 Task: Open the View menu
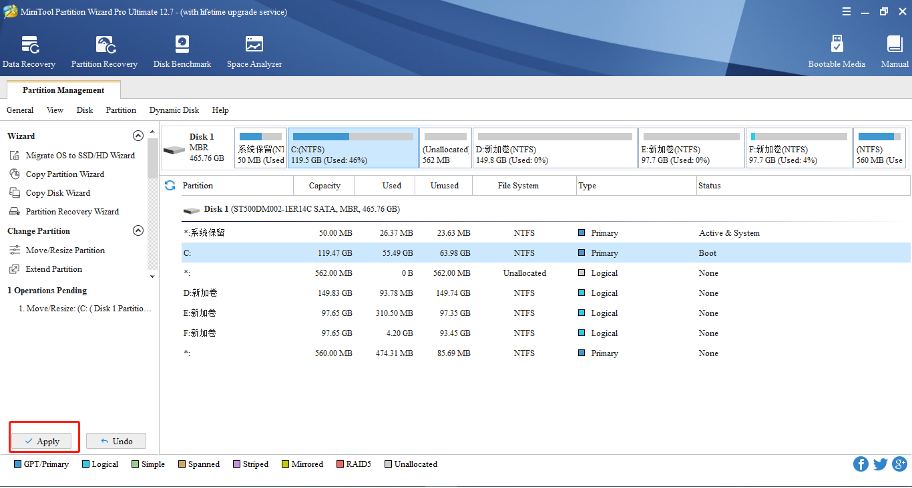click(55, 110)
